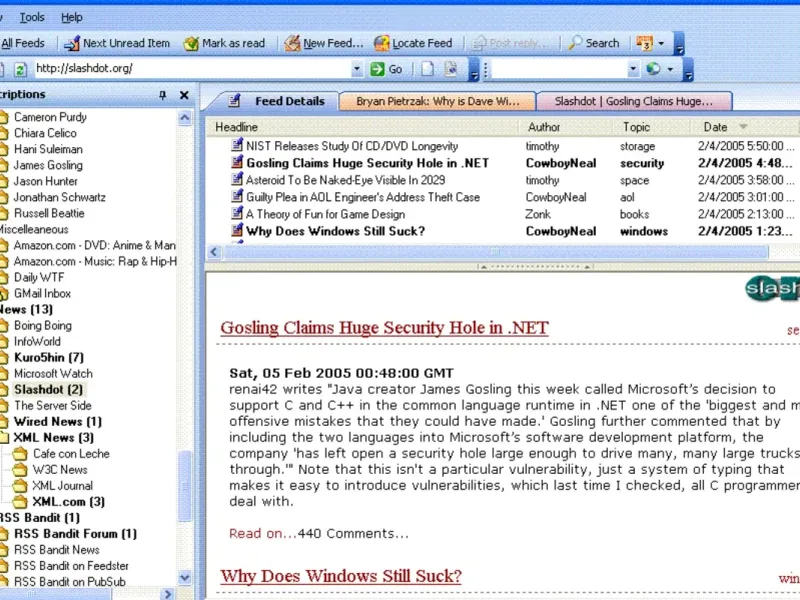Click feed tree scrollbar down arrow
Image resolution: width=800 pixels, height=600 pixels.
(x=185, y=578)
